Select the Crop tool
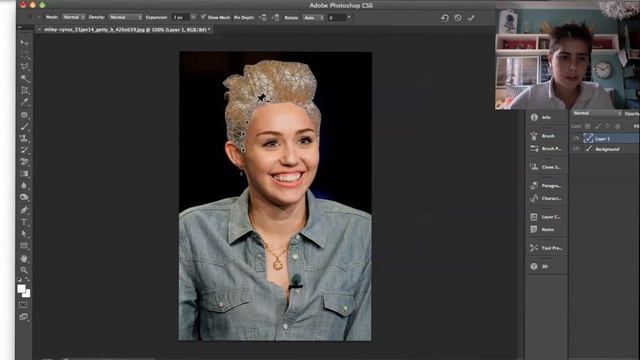 pos(24,90)
